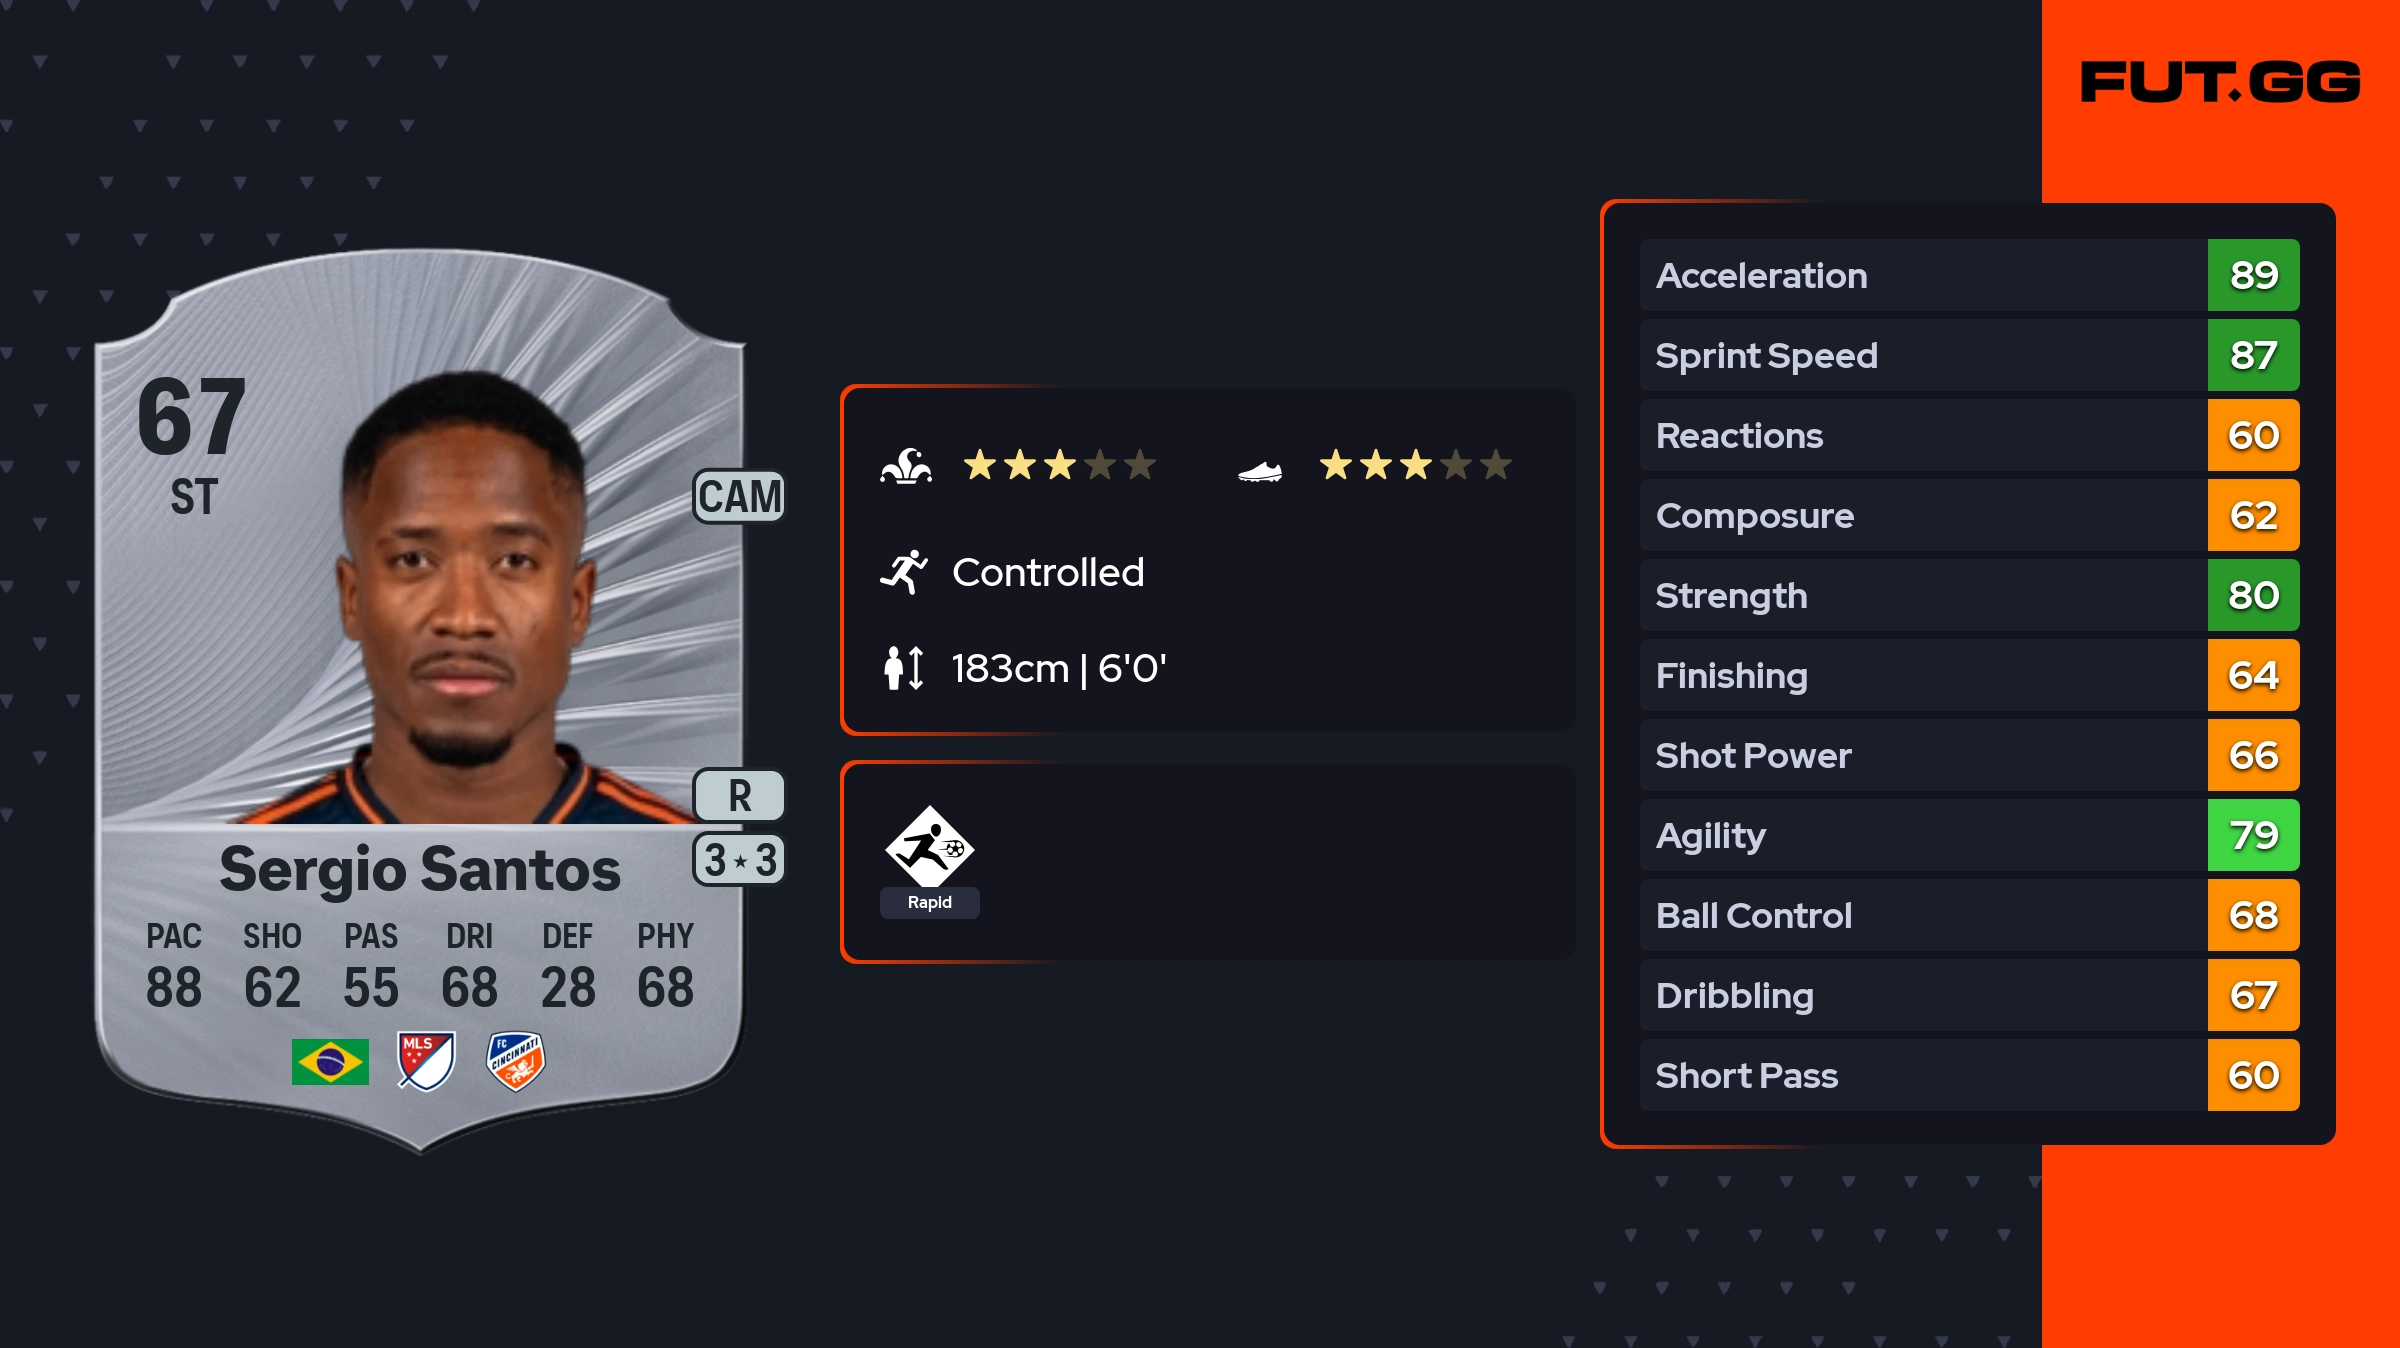Click the Brazil flag on card
The image size is (2400, 1348).
(x=330, y=1061)
